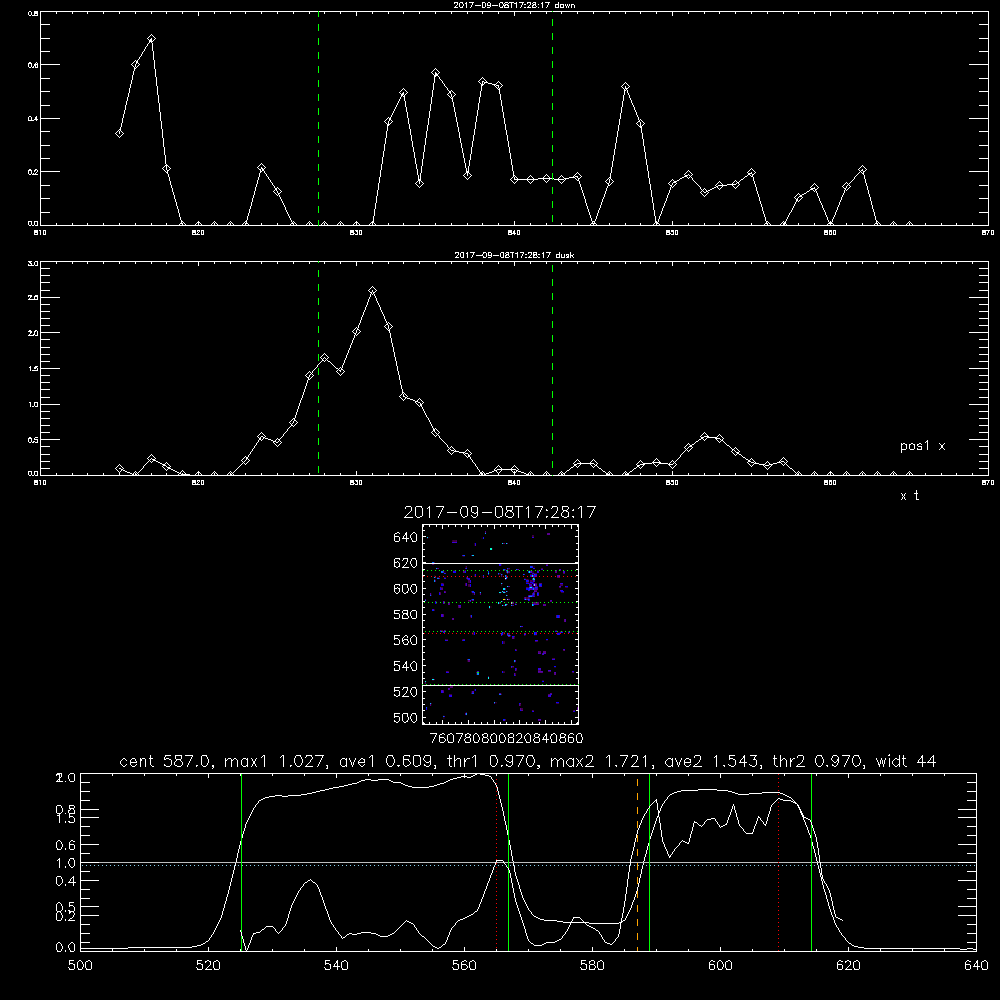Click the 'widt 44' value in the bottom title
This screenshot has height=1000, width=1000.
pyautogui.click(x=906, y=761)
